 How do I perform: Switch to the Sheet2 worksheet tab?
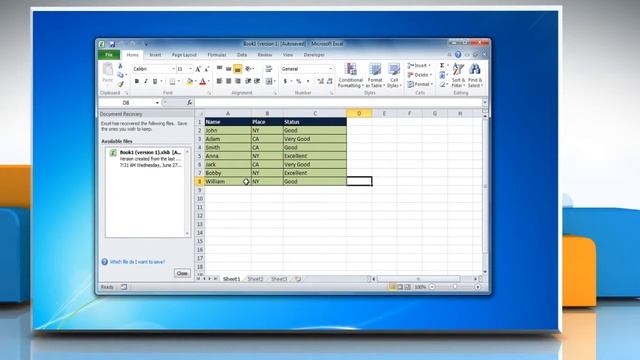pyautogui.click(x=256, y=279)
